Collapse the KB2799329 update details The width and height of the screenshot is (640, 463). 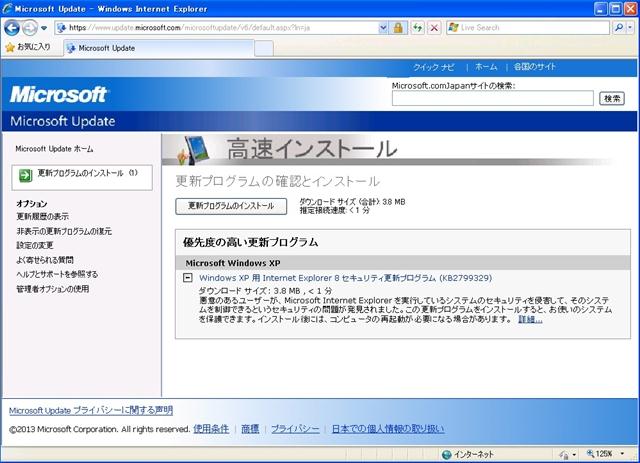click(x=187, y=278)
